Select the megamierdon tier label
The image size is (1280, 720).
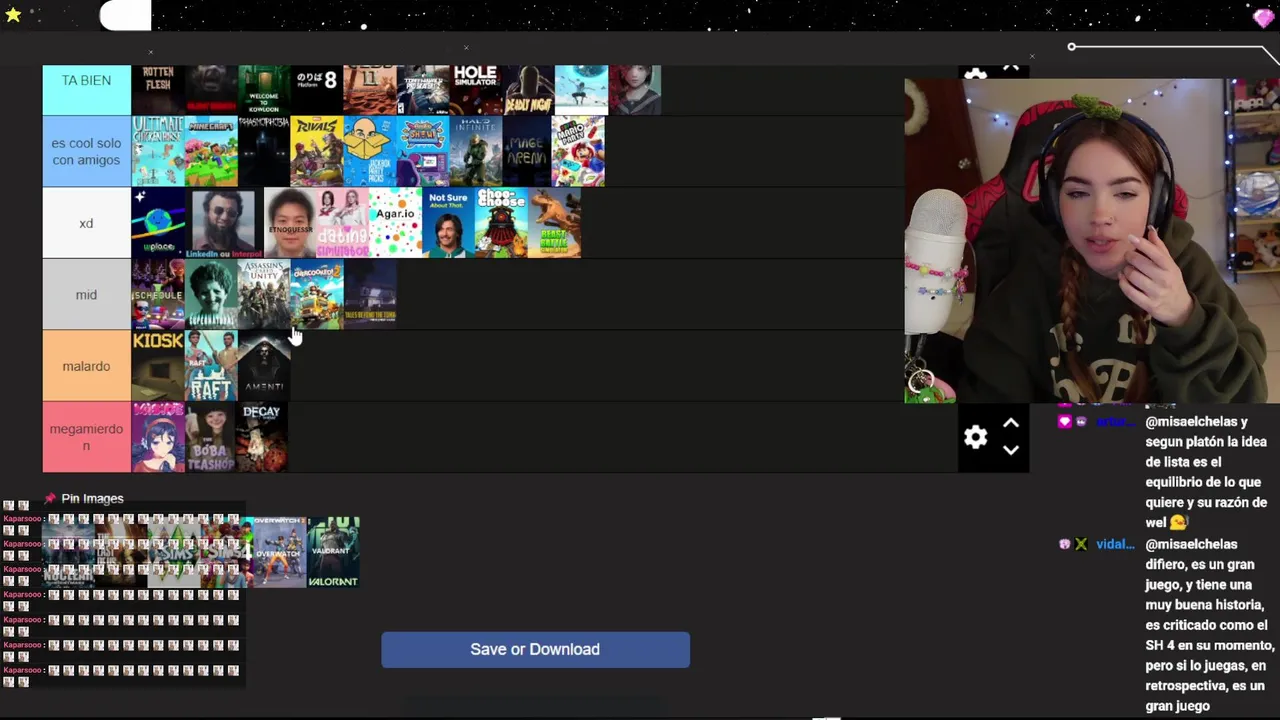(86, 437)
